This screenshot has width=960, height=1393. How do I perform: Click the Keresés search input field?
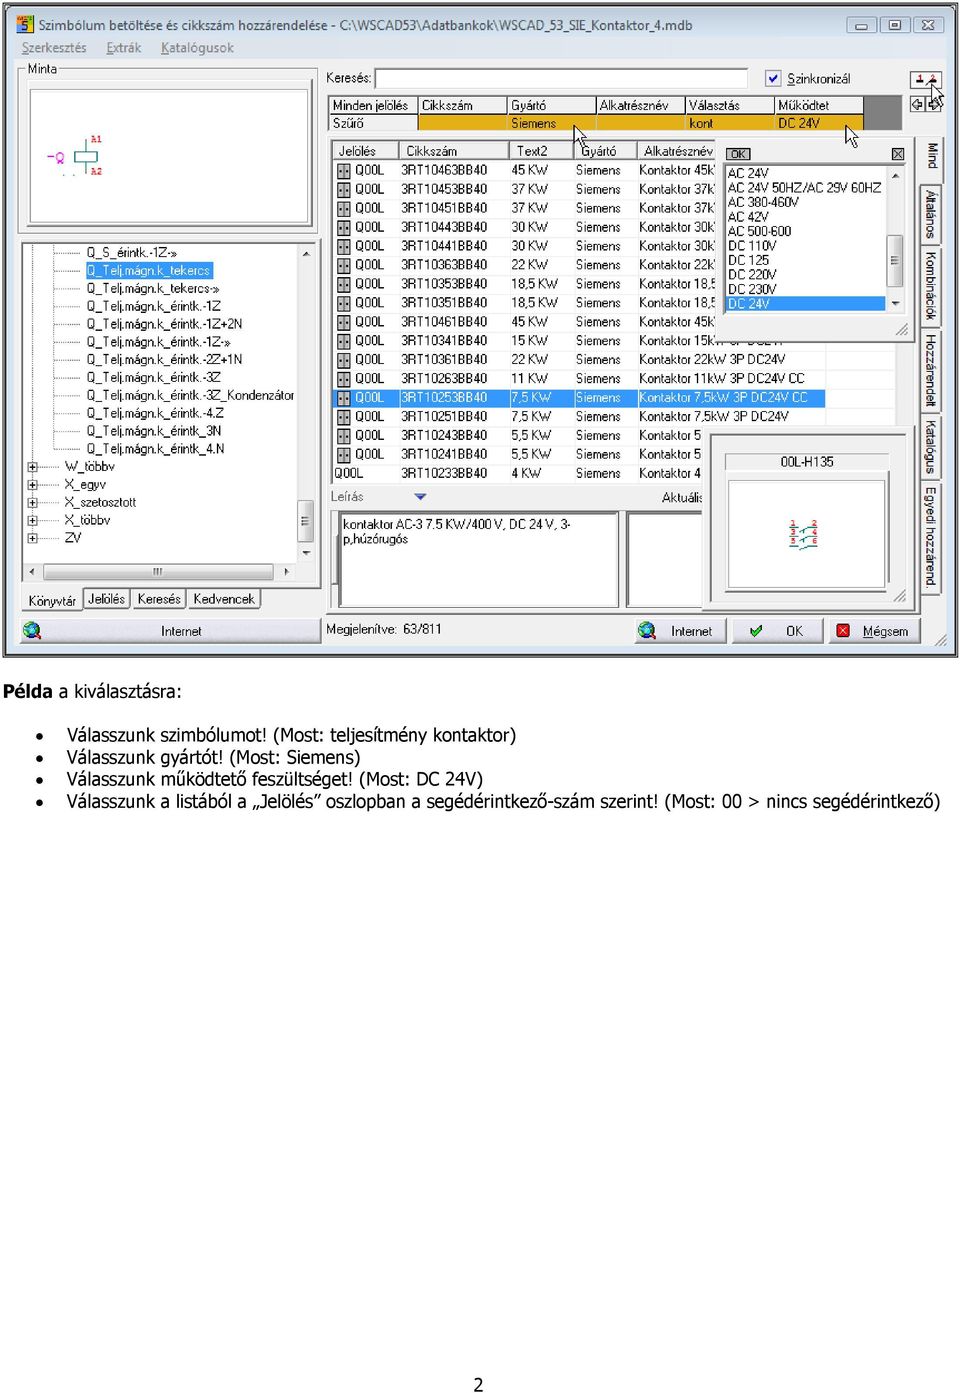562,78
